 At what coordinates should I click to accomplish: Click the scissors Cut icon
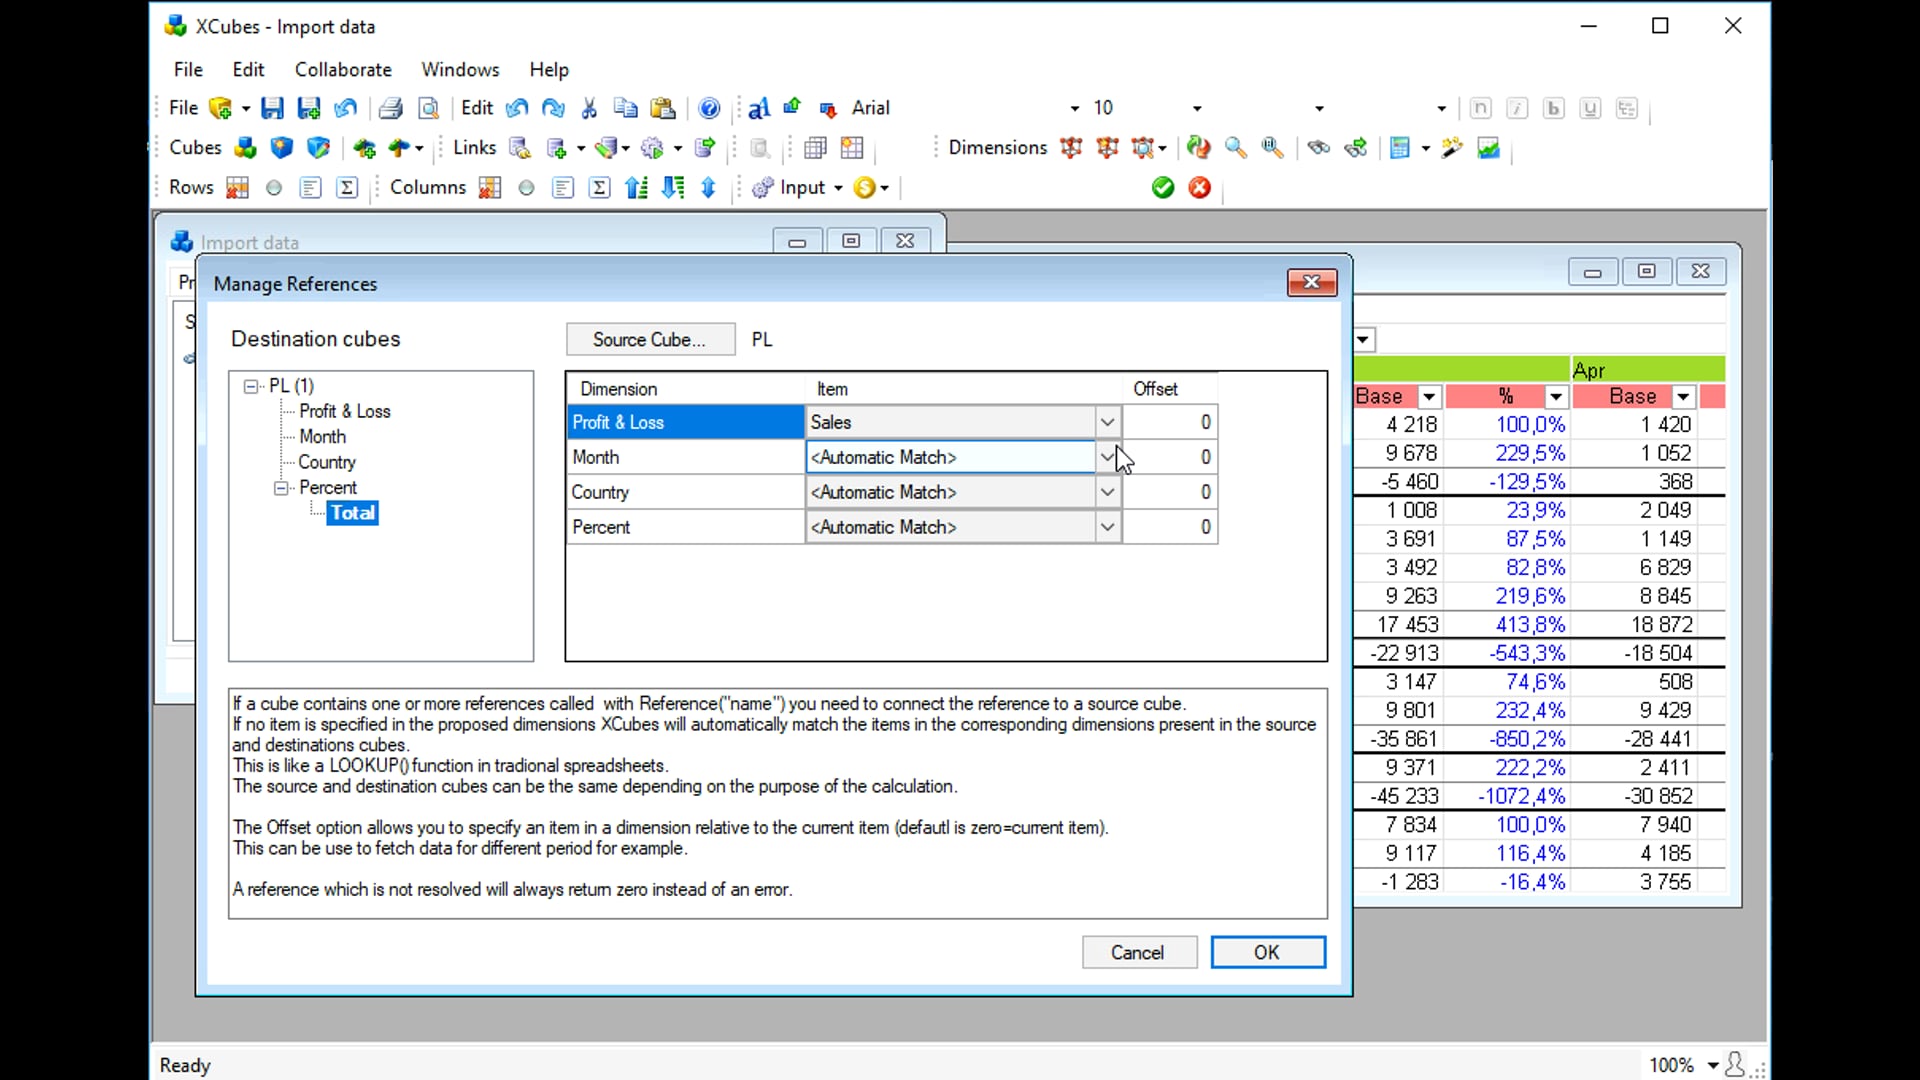click(x=589, y=108)
